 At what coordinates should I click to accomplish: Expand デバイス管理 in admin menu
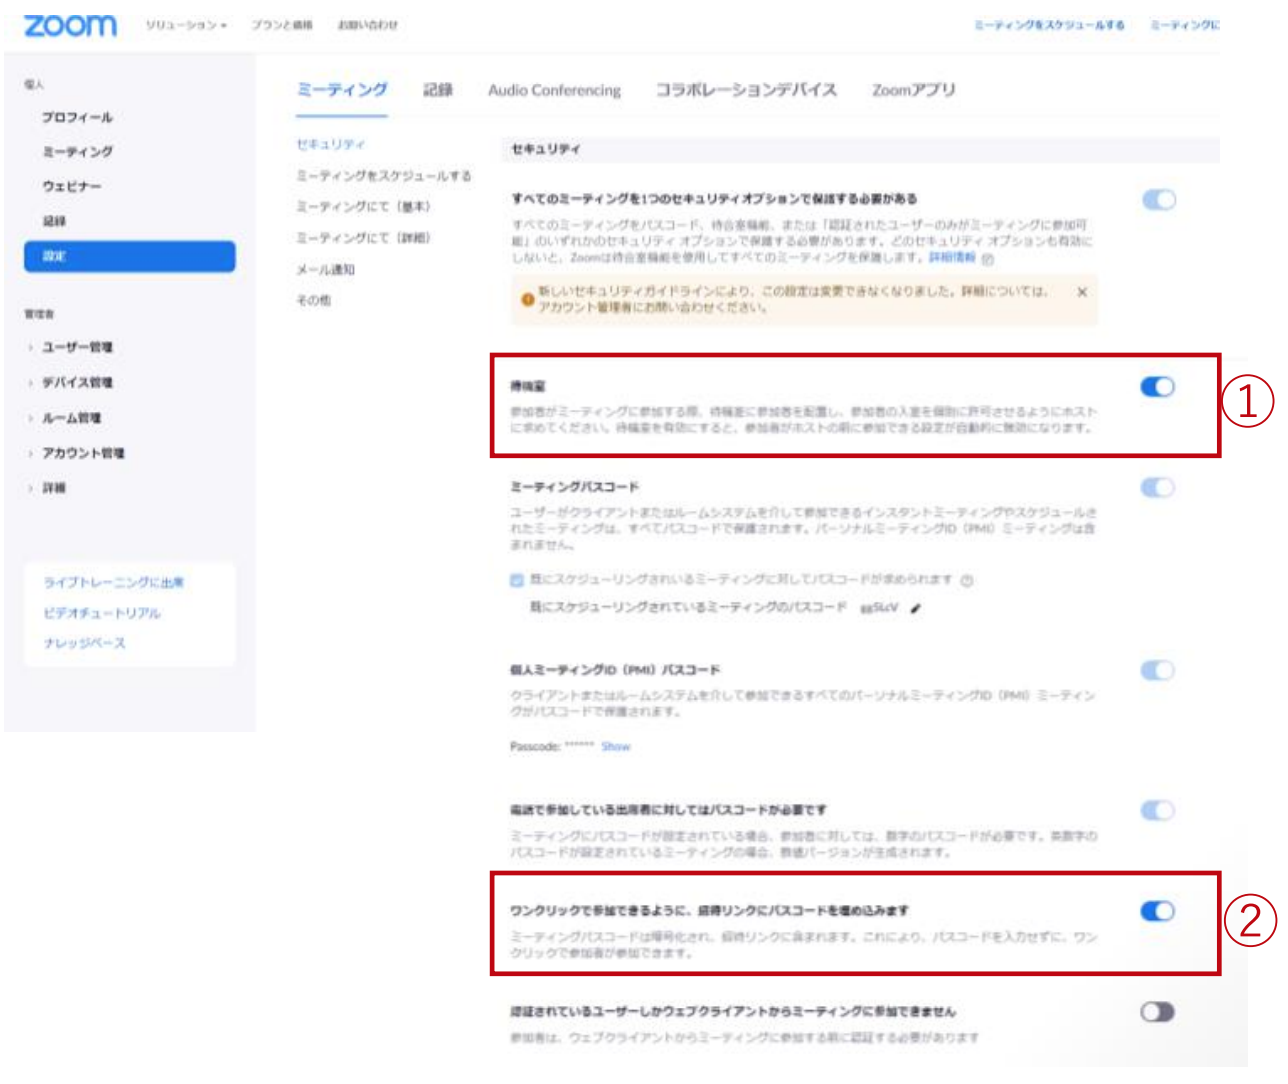(x=76, y=382)
